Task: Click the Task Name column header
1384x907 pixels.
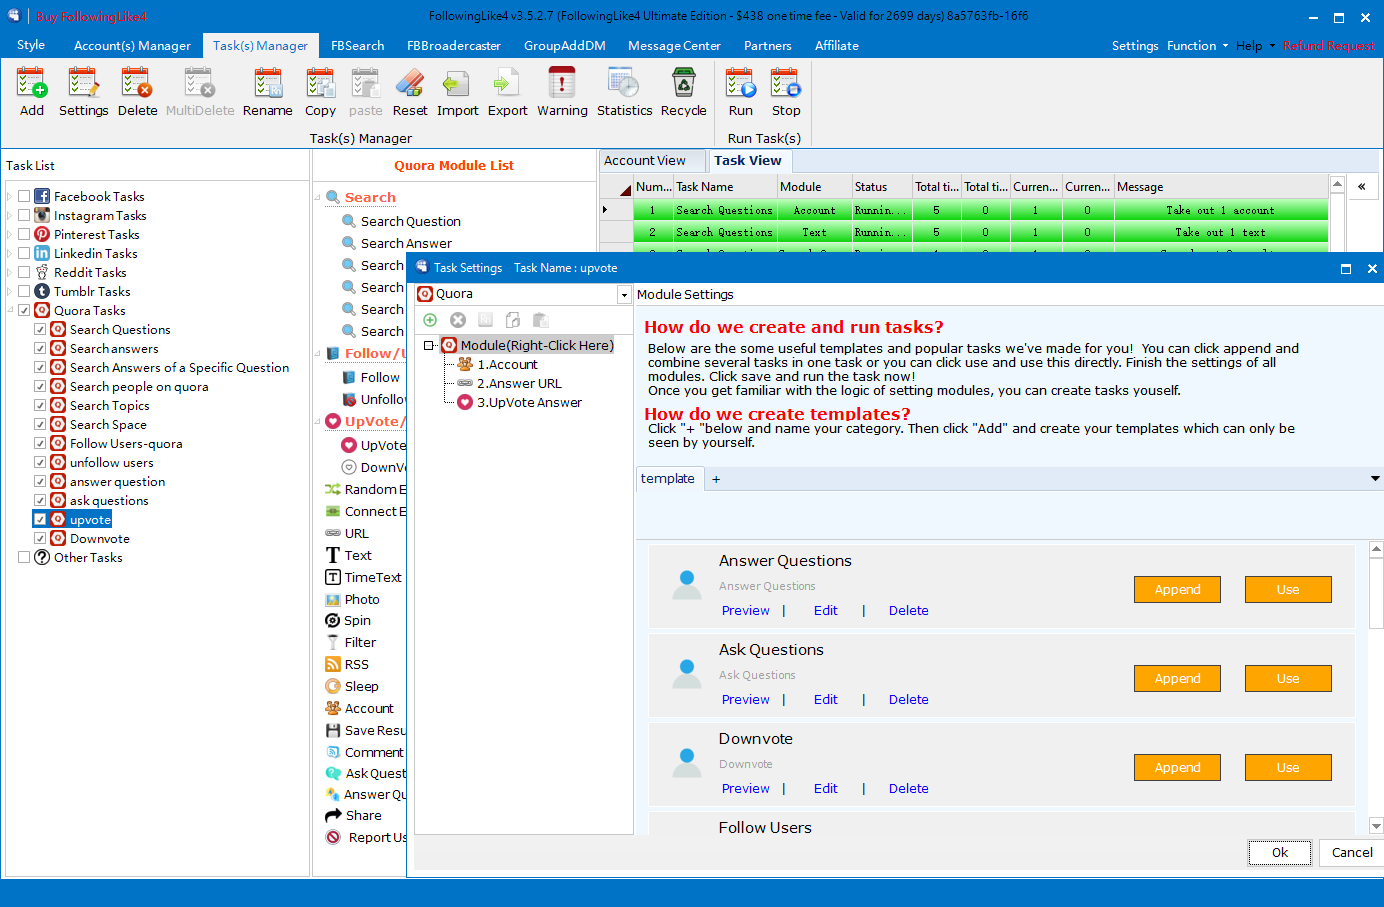Action: click(x=726, y=187)
